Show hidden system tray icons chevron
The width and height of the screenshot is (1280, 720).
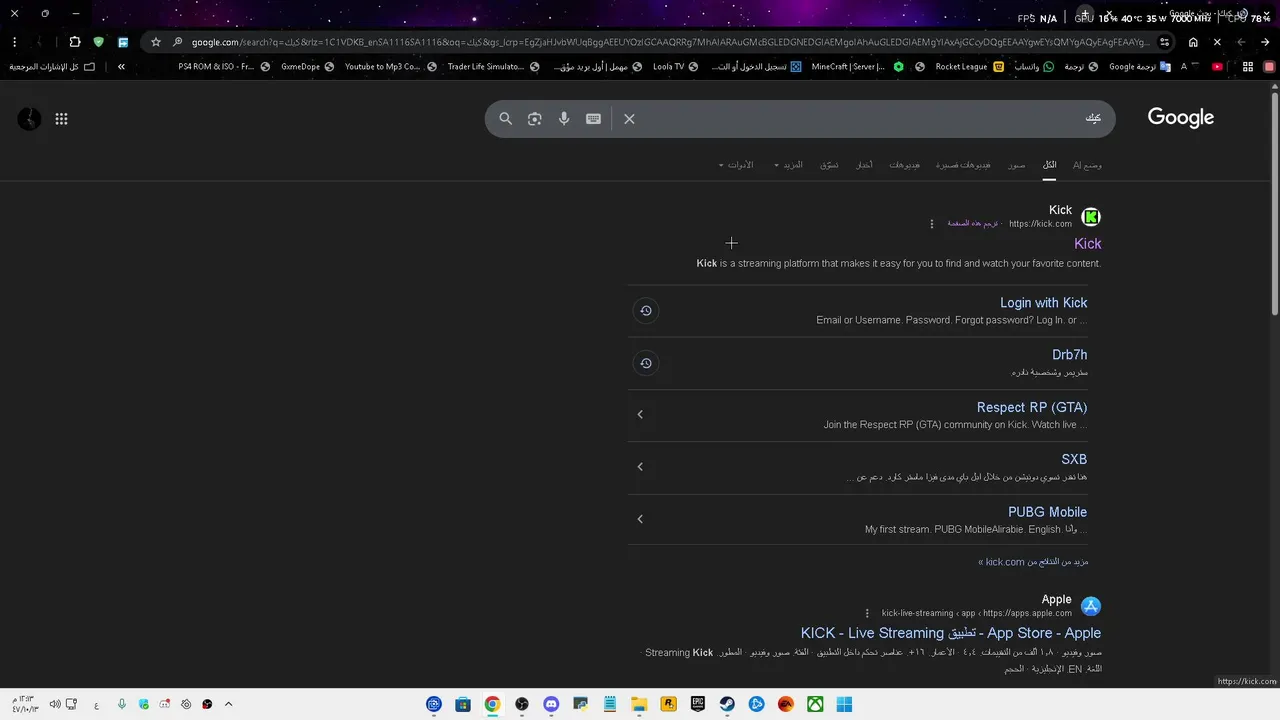228,704
